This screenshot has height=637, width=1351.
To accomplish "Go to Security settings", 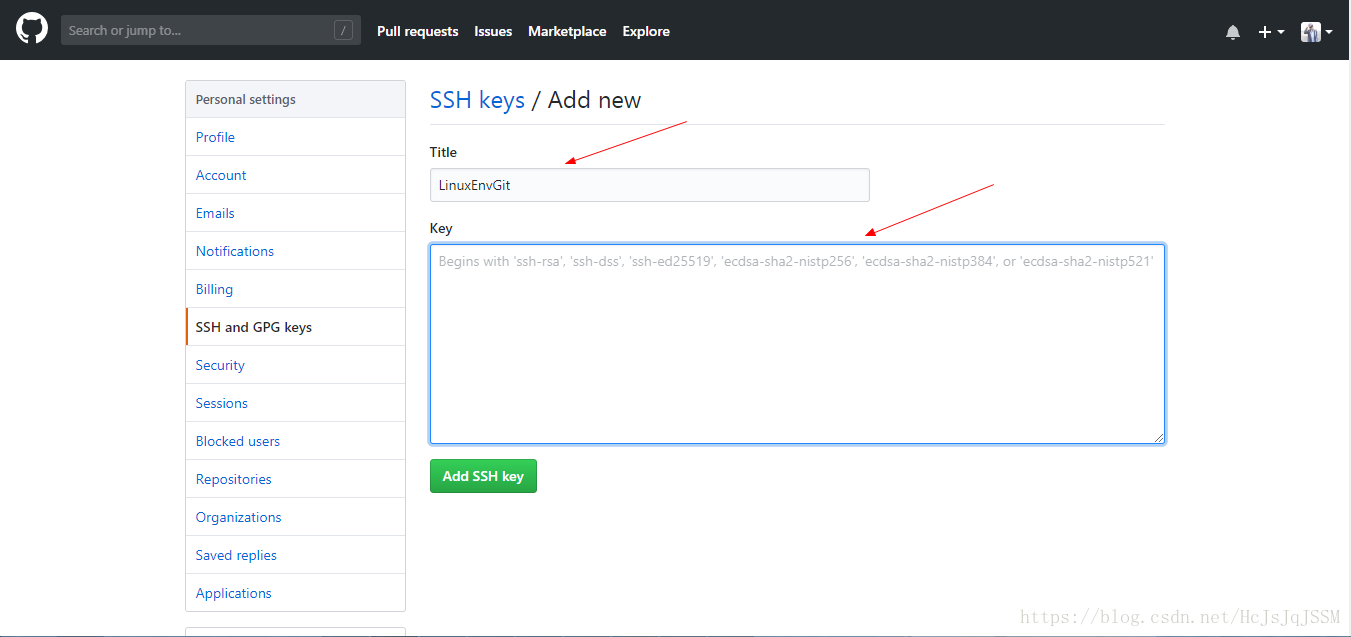I will coord(295,365).
